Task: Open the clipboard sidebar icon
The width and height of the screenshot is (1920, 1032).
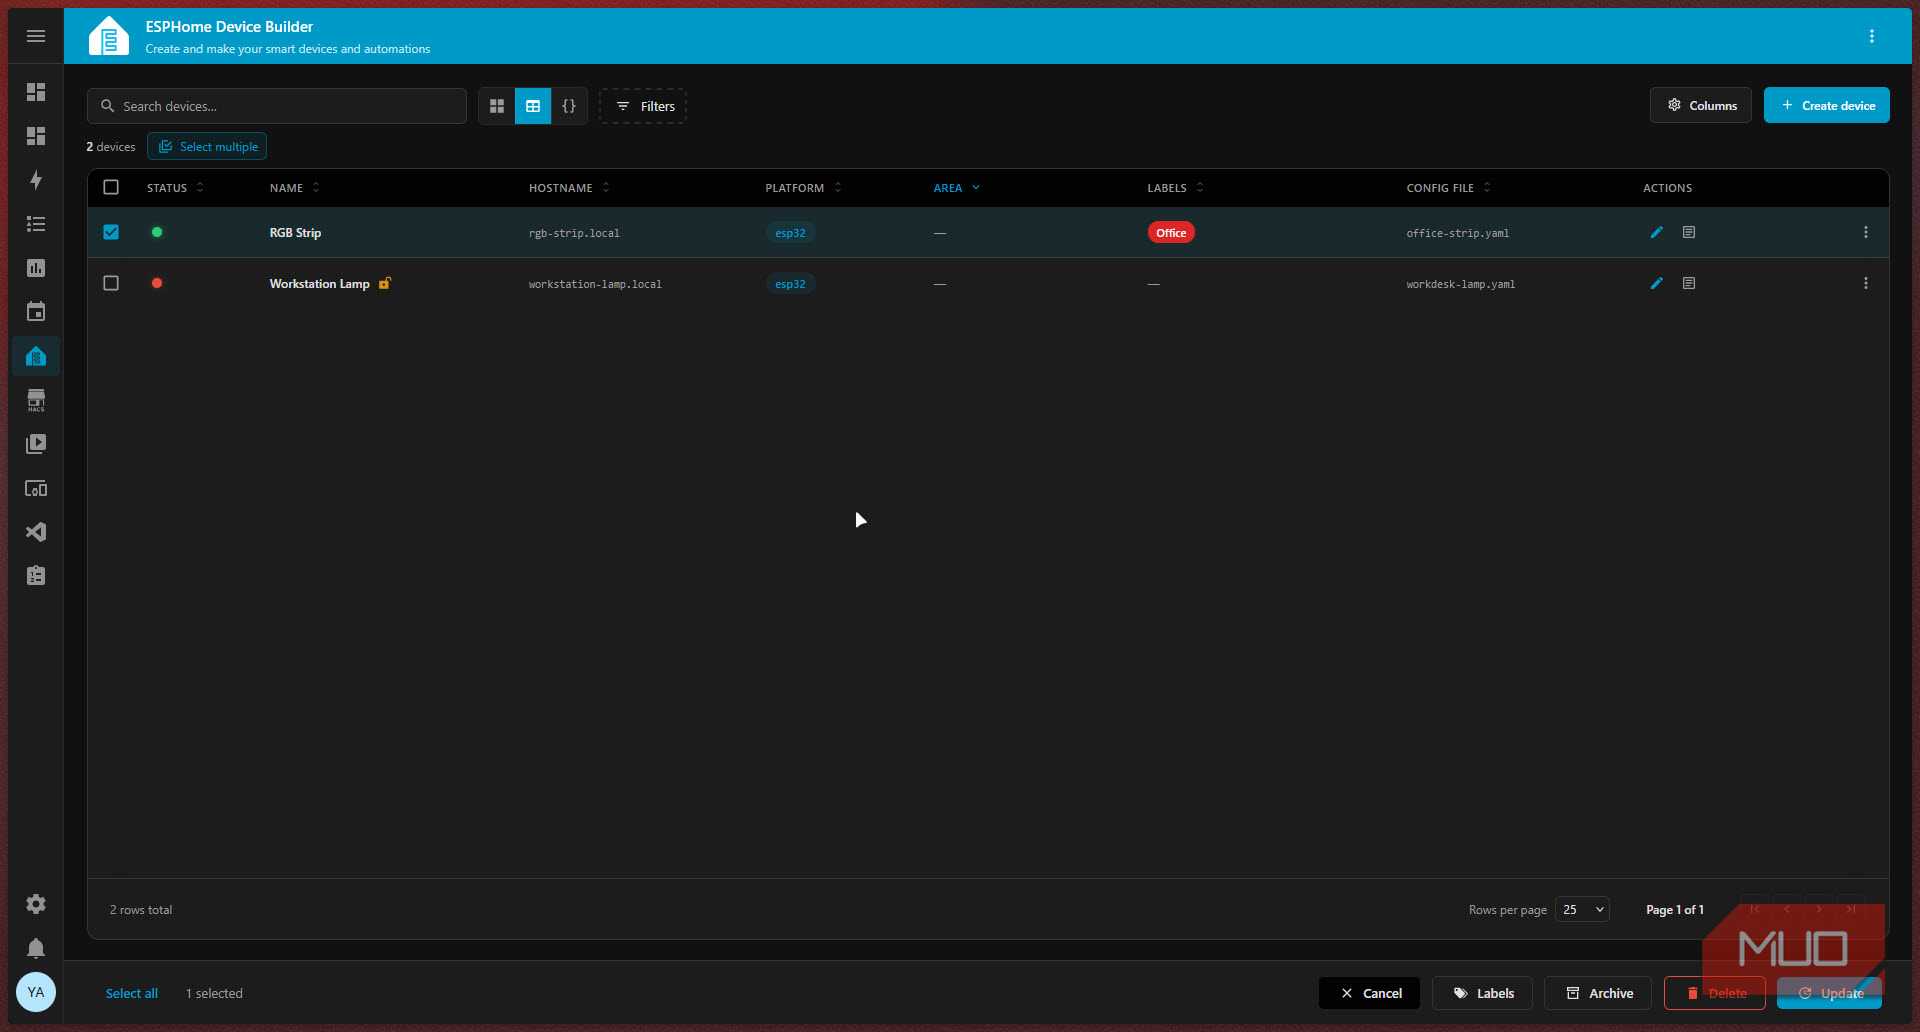Action: (36, 576)
